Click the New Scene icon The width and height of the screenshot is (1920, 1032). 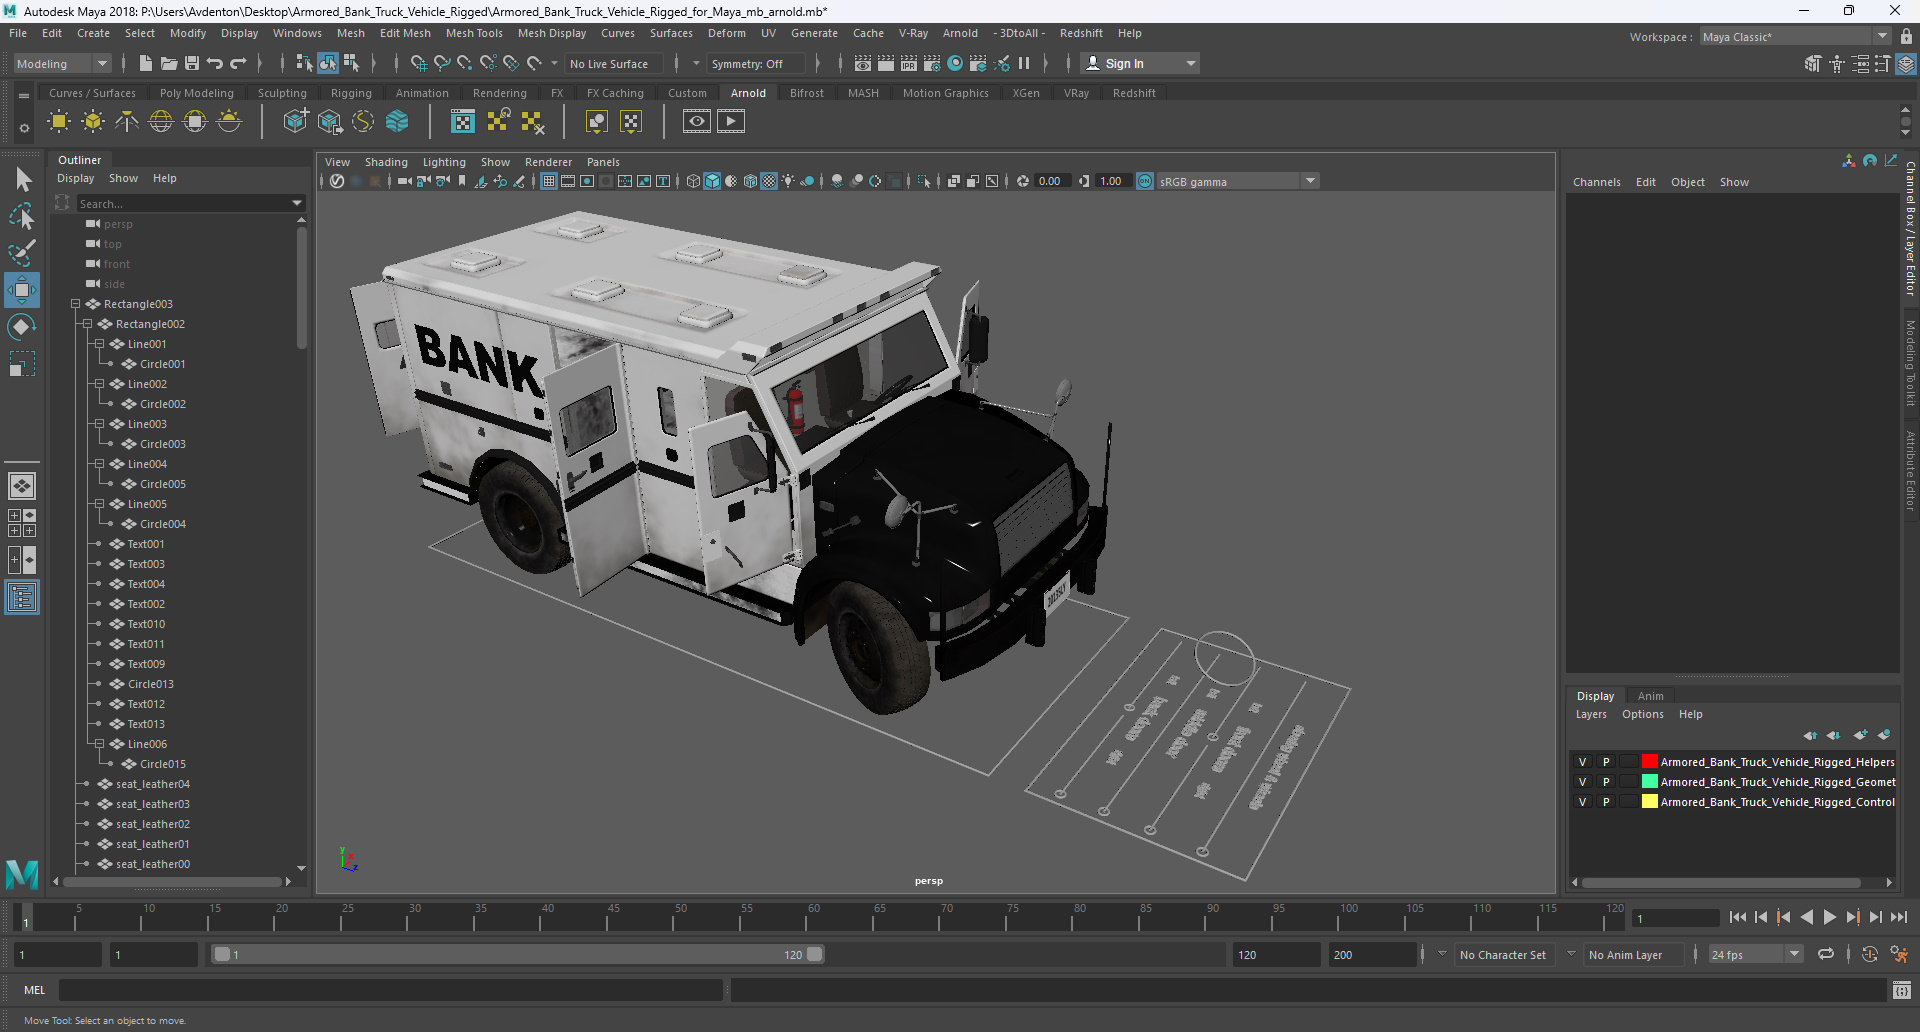tap(146, 64)
